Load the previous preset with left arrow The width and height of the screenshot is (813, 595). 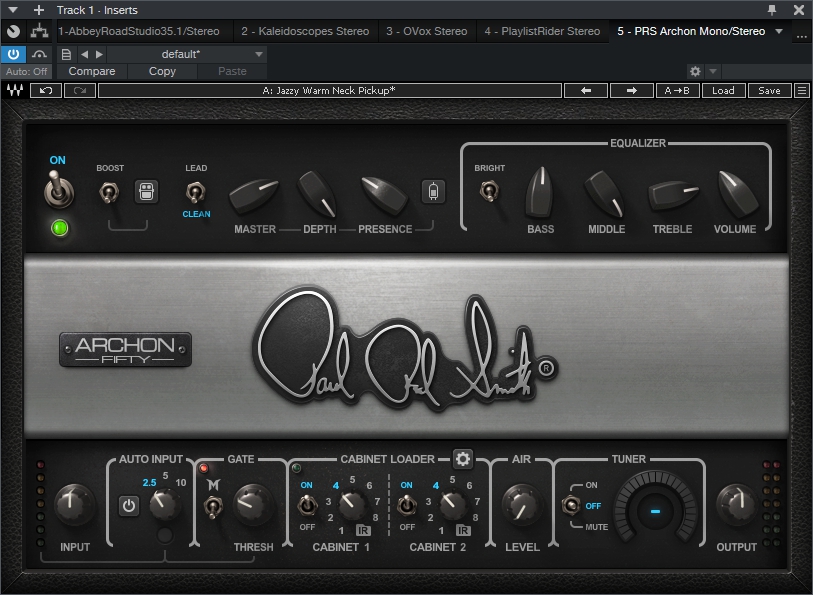pos(586,90)
